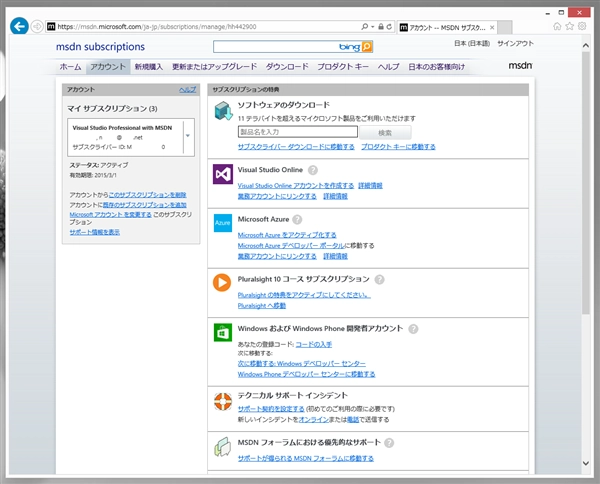Click the scrollbar up arrow
This screenshot has width=600, height=484.
click(x=586, y=45)
